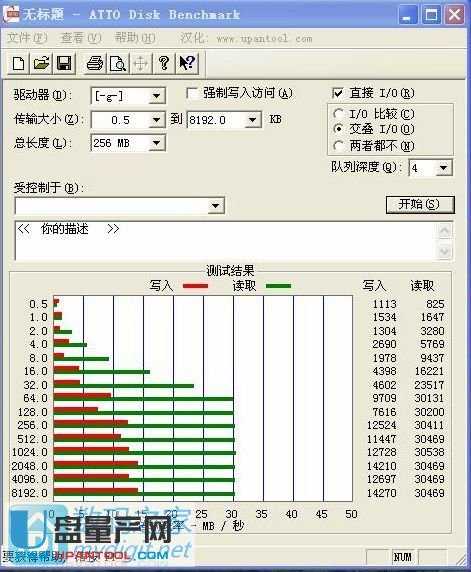Viewport: 471px width, 572px height.
Task: Click the description box scroll up arrow
Action: click(x=445, y=231)
